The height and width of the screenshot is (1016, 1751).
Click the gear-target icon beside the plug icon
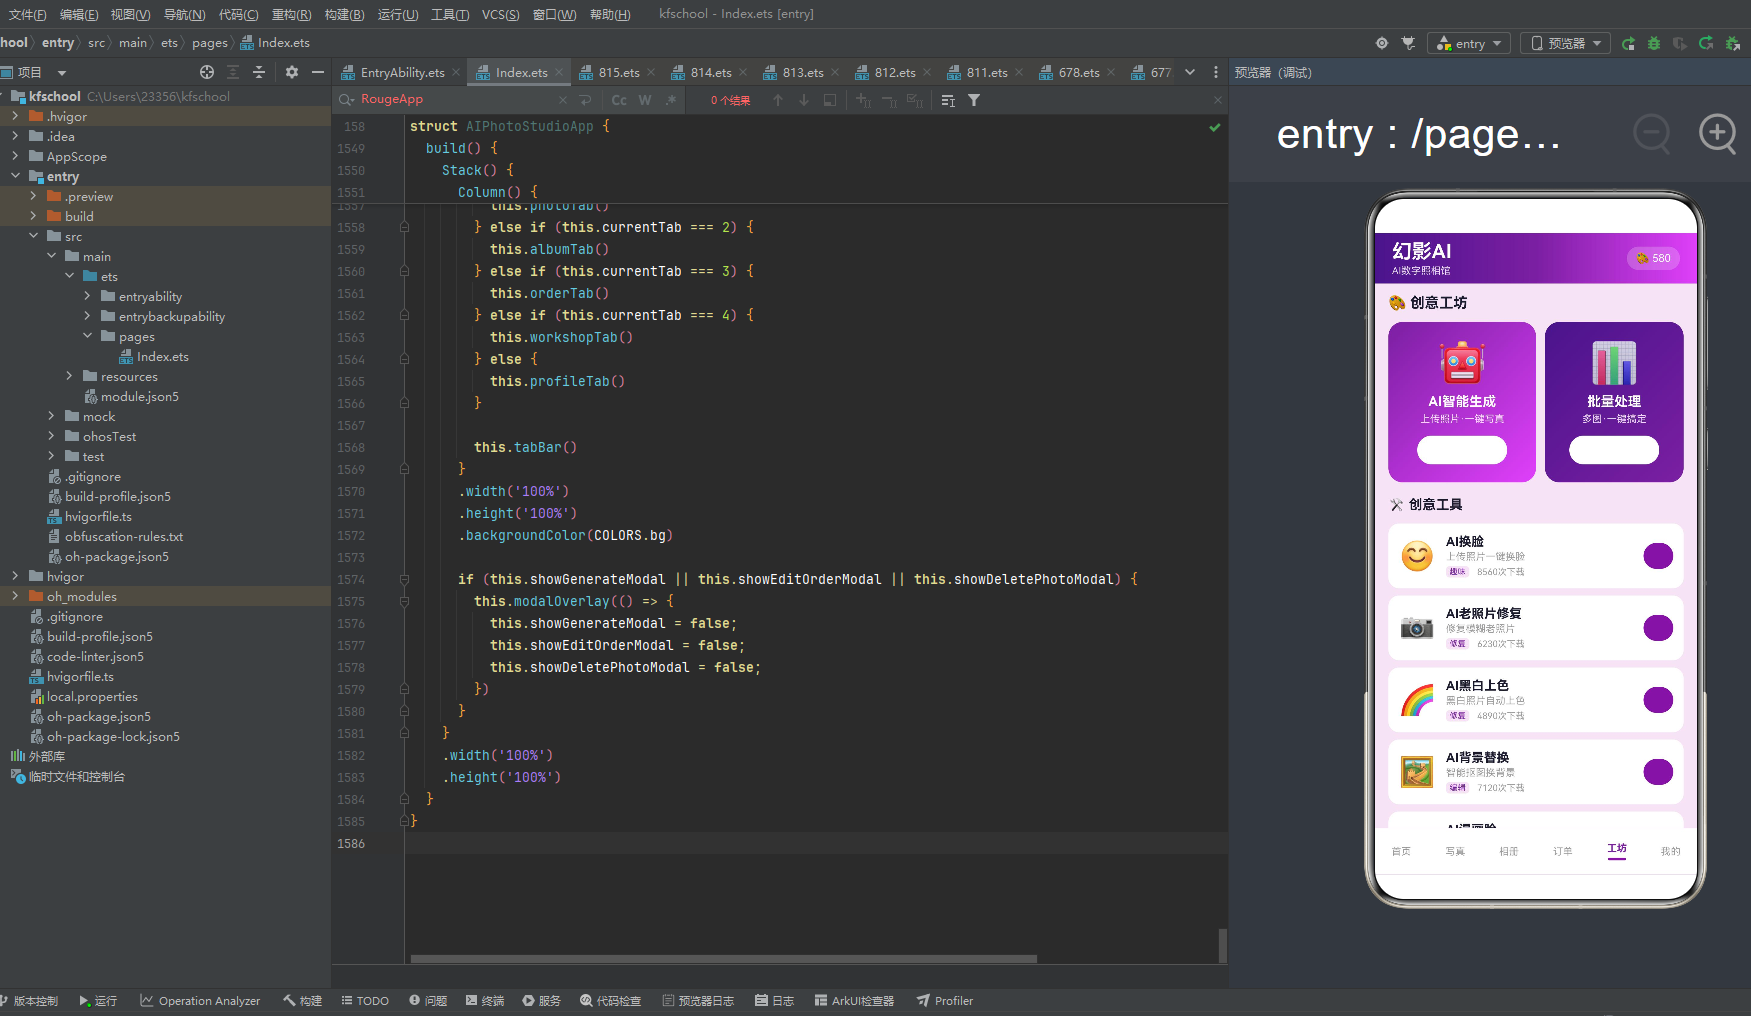pos(1382,43)
